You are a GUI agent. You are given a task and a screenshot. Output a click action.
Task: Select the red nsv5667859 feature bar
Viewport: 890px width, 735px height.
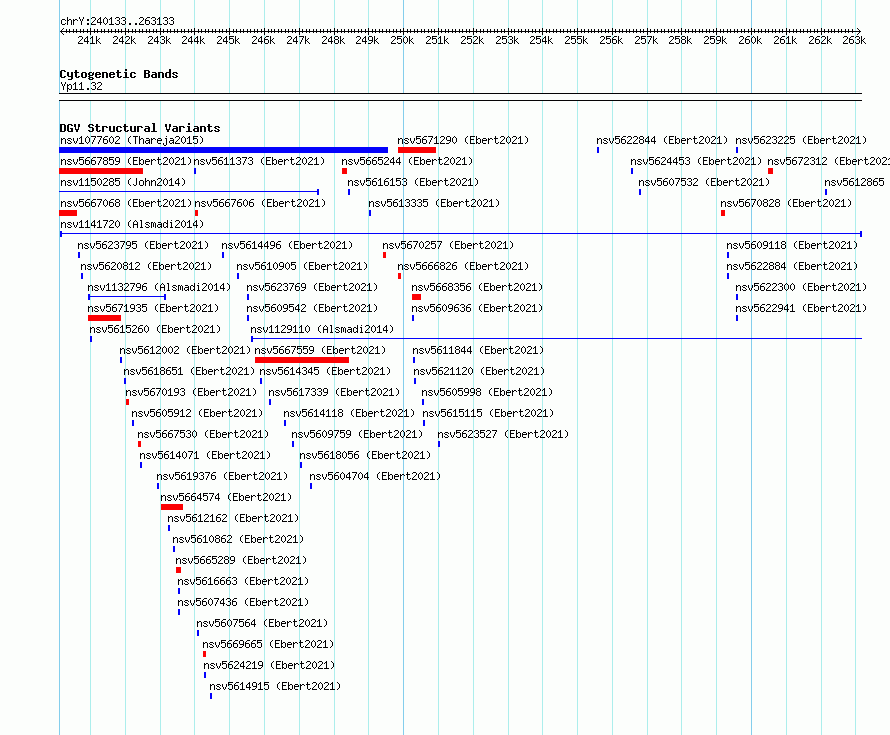(x=101, y=171)
